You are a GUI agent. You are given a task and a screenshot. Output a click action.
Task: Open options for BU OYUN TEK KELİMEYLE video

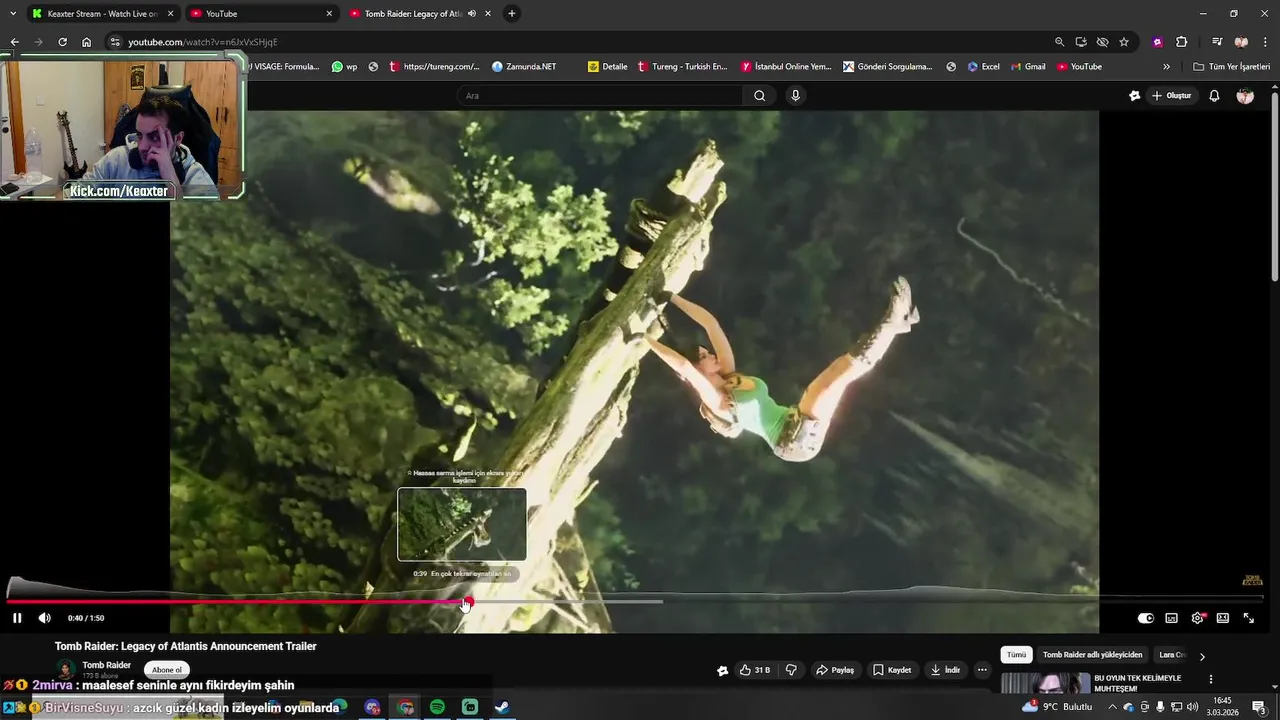(x=1211, y=680)
